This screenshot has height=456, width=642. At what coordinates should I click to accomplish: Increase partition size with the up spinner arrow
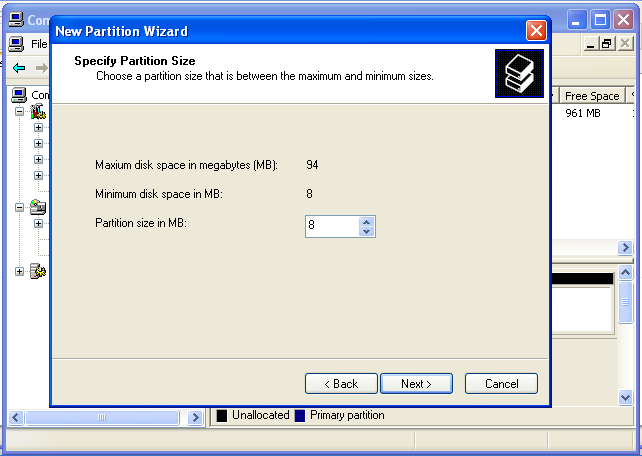click(x=366, y=222)
